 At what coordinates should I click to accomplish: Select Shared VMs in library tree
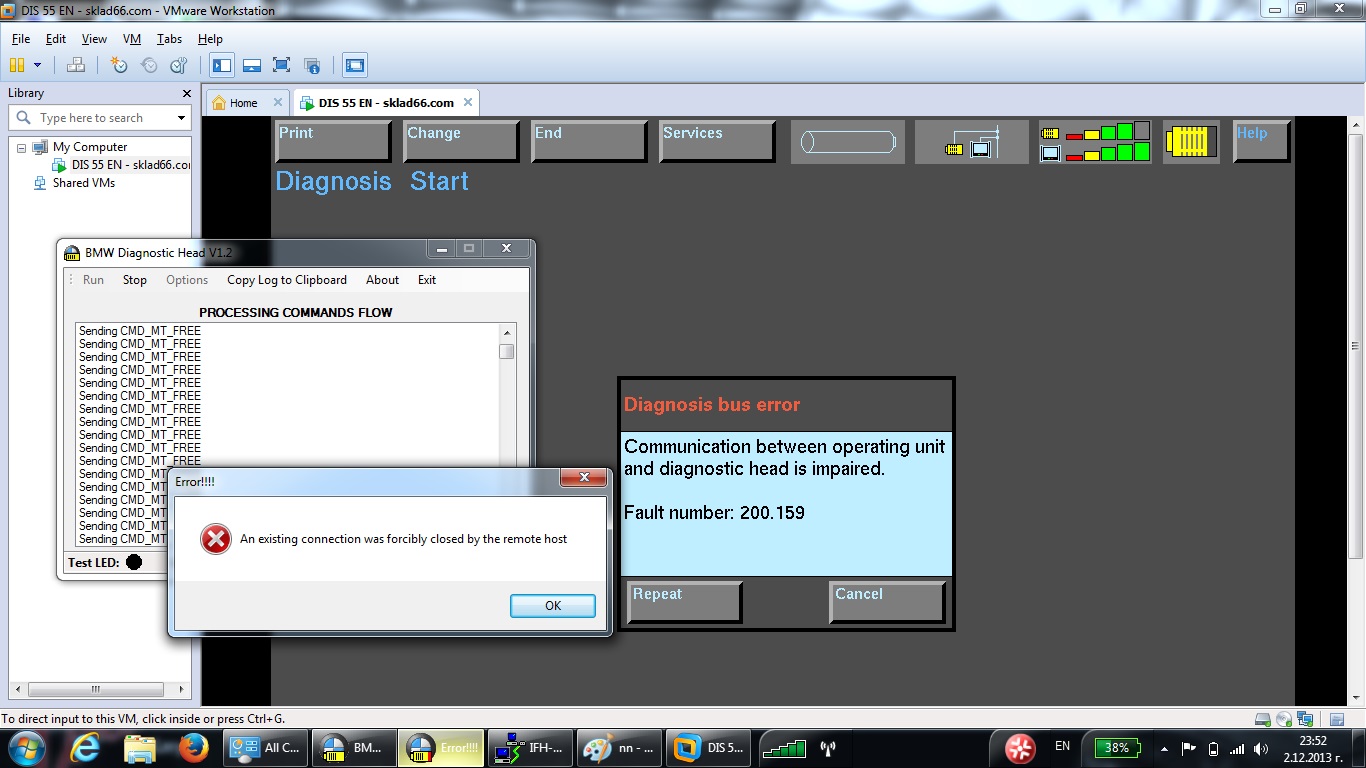(x=74, y=183)
